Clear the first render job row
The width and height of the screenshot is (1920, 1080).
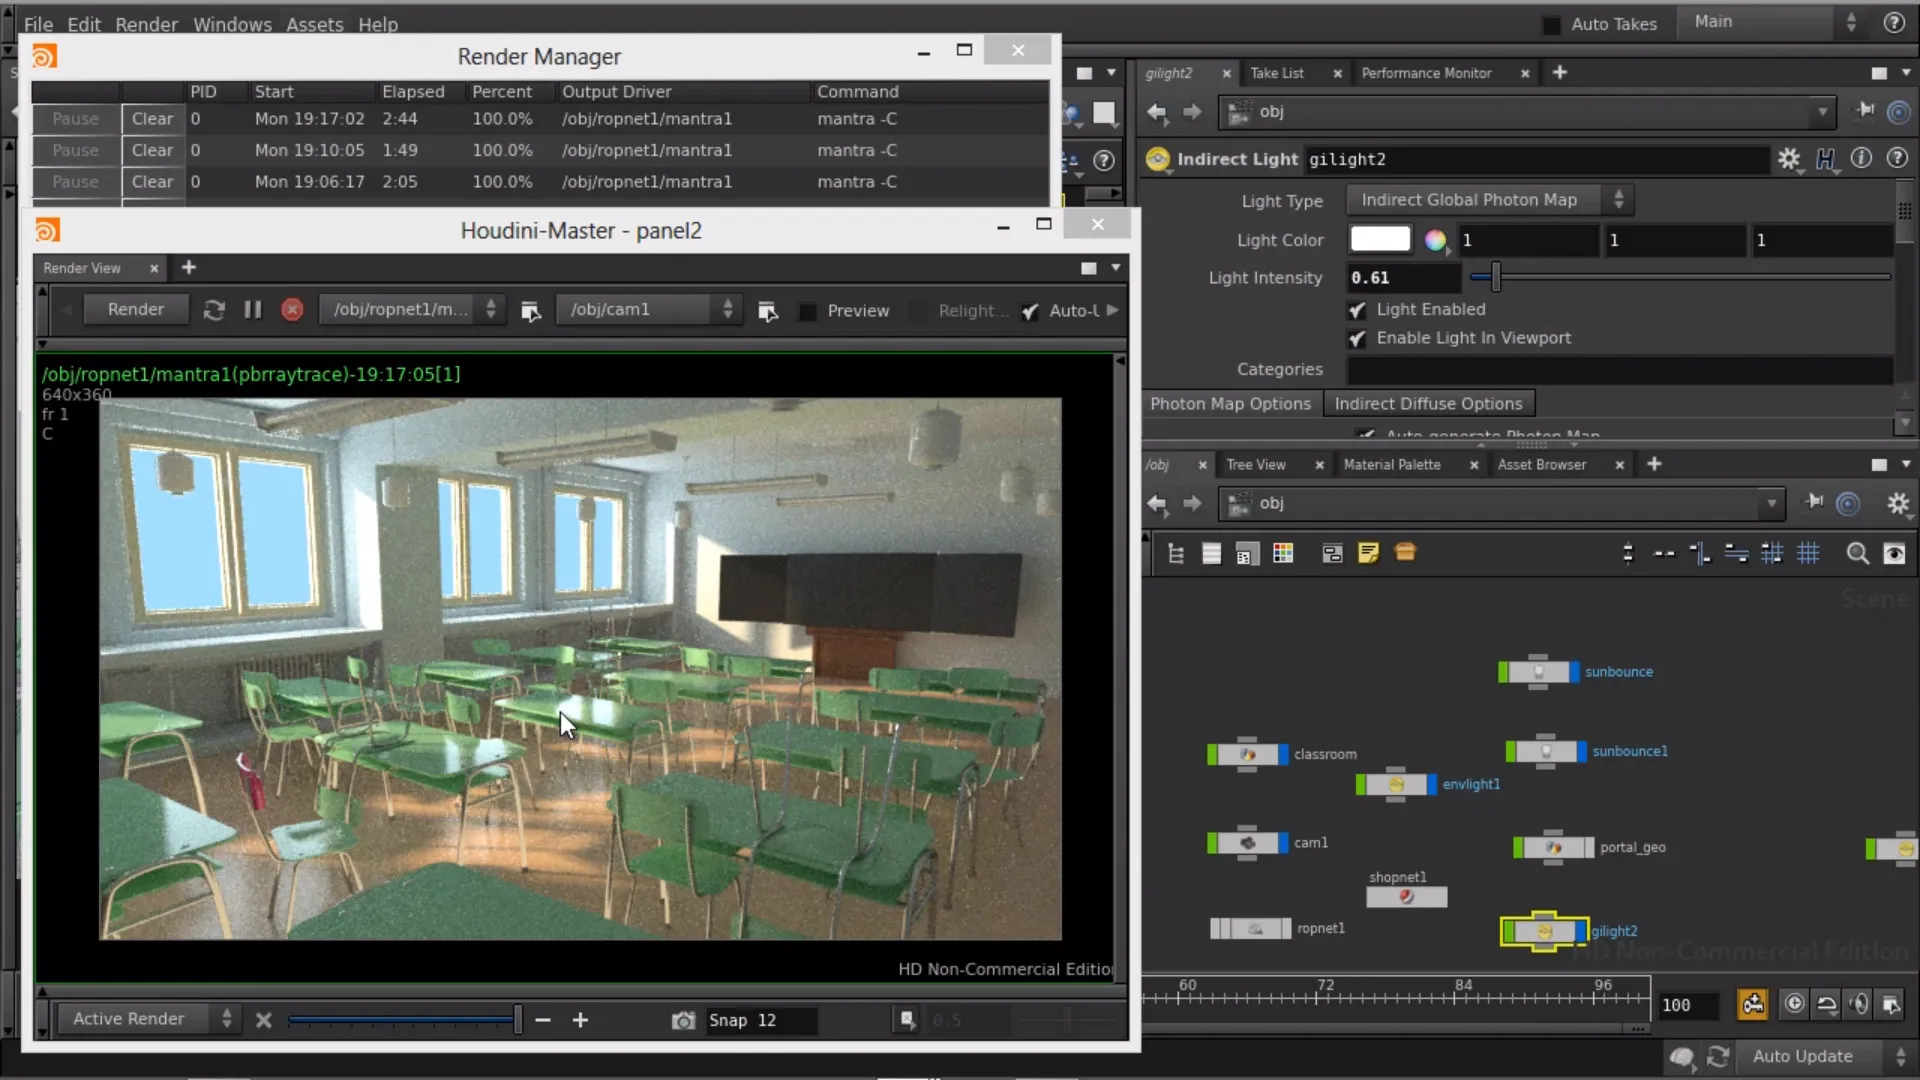pos(152,119)
